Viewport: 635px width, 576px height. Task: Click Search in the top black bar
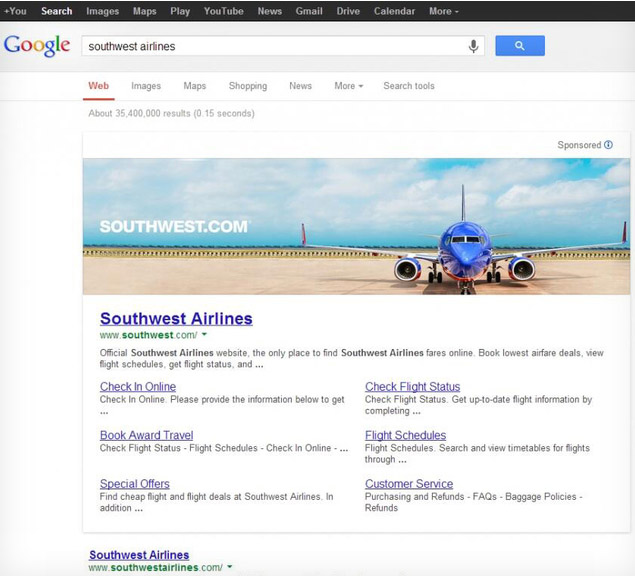[57, 11]
